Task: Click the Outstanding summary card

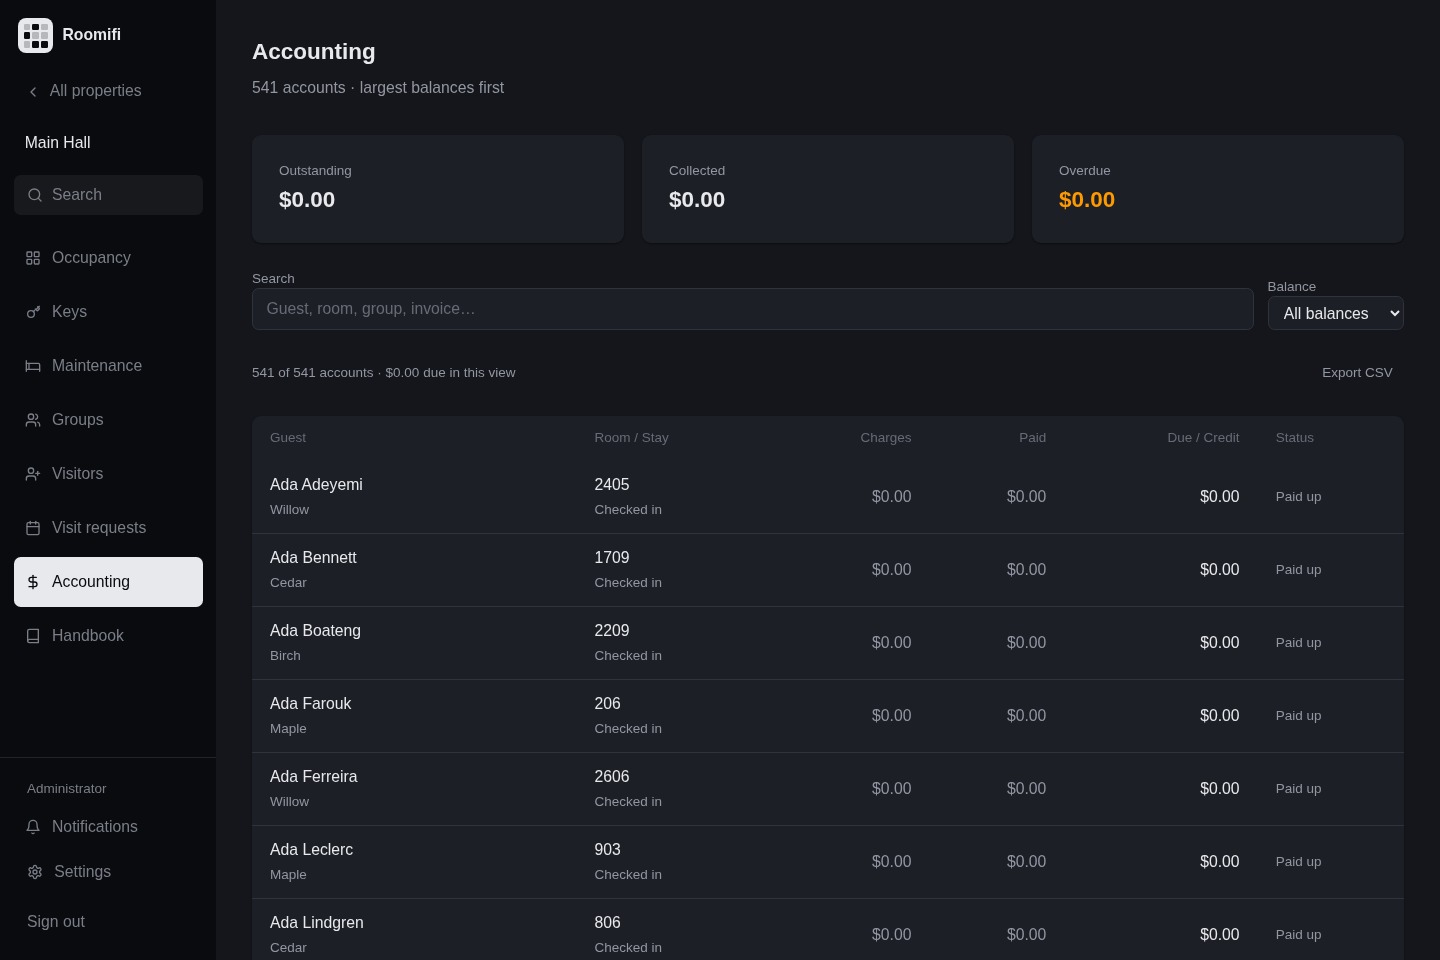Action: pos(438,189)
